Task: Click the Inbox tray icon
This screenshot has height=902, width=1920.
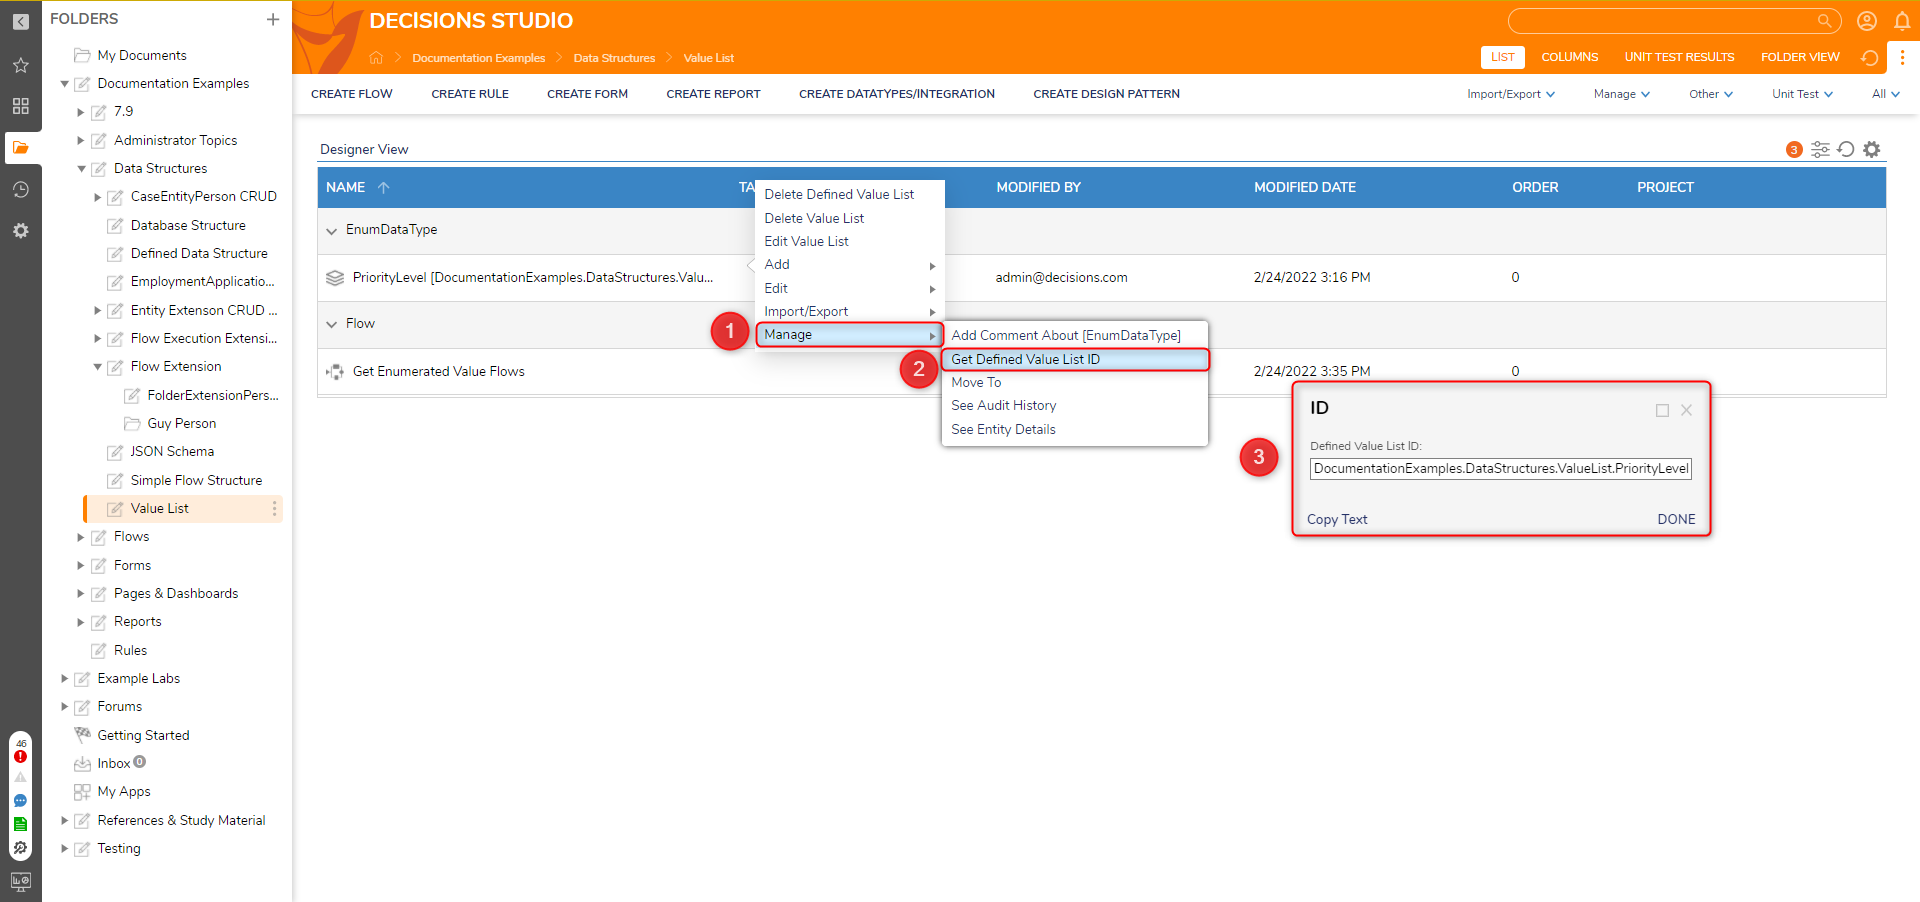Action: (x=82, y=764)
